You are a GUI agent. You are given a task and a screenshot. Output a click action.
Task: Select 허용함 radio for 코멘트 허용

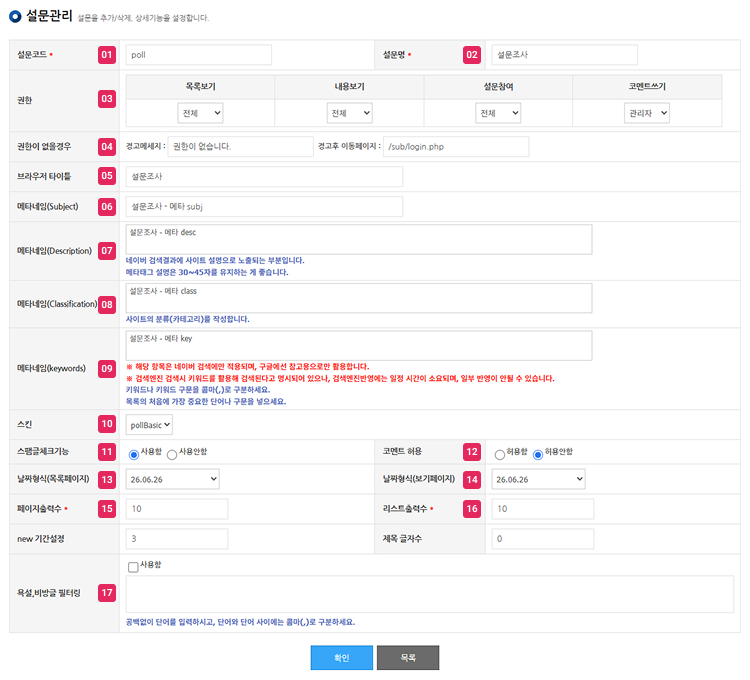pyautogui.click(x=499, y=455)
